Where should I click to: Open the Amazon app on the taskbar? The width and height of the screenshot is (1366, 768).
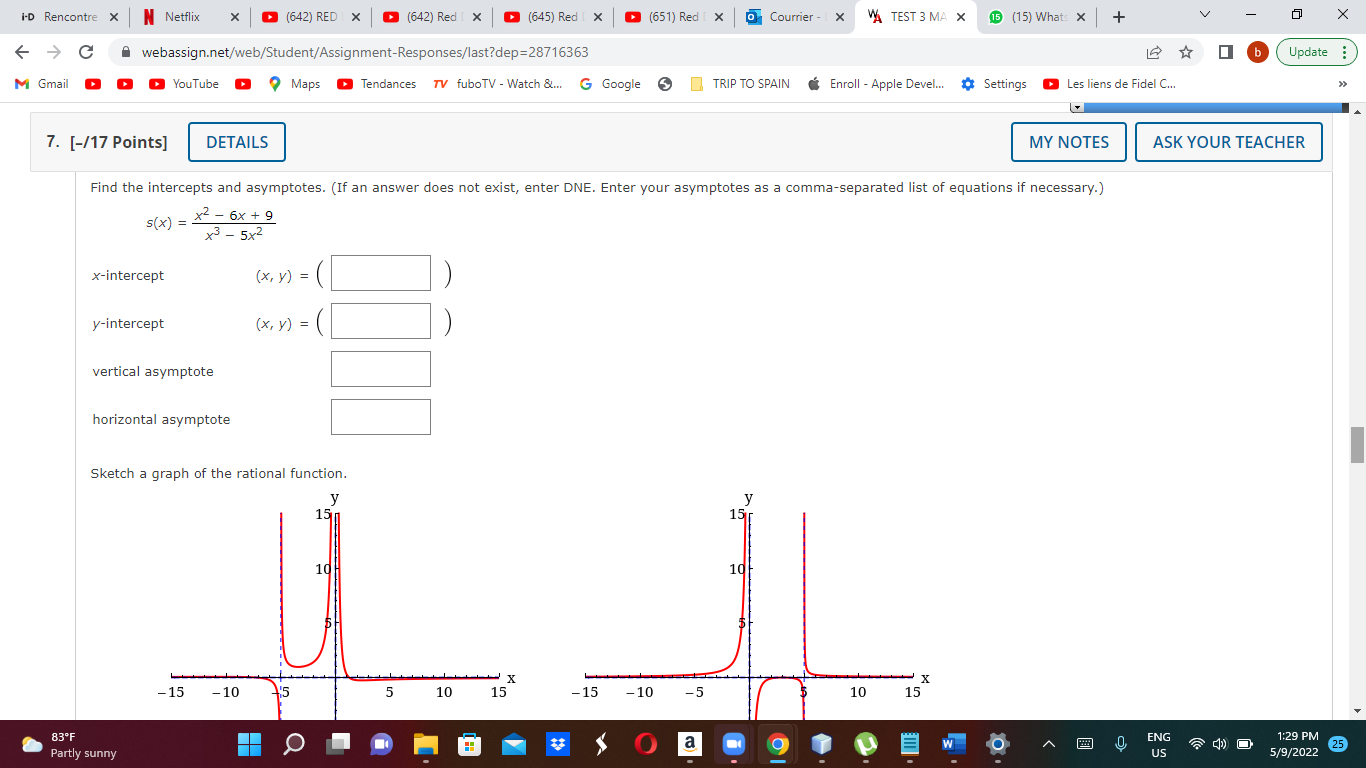tap(691, 744)
